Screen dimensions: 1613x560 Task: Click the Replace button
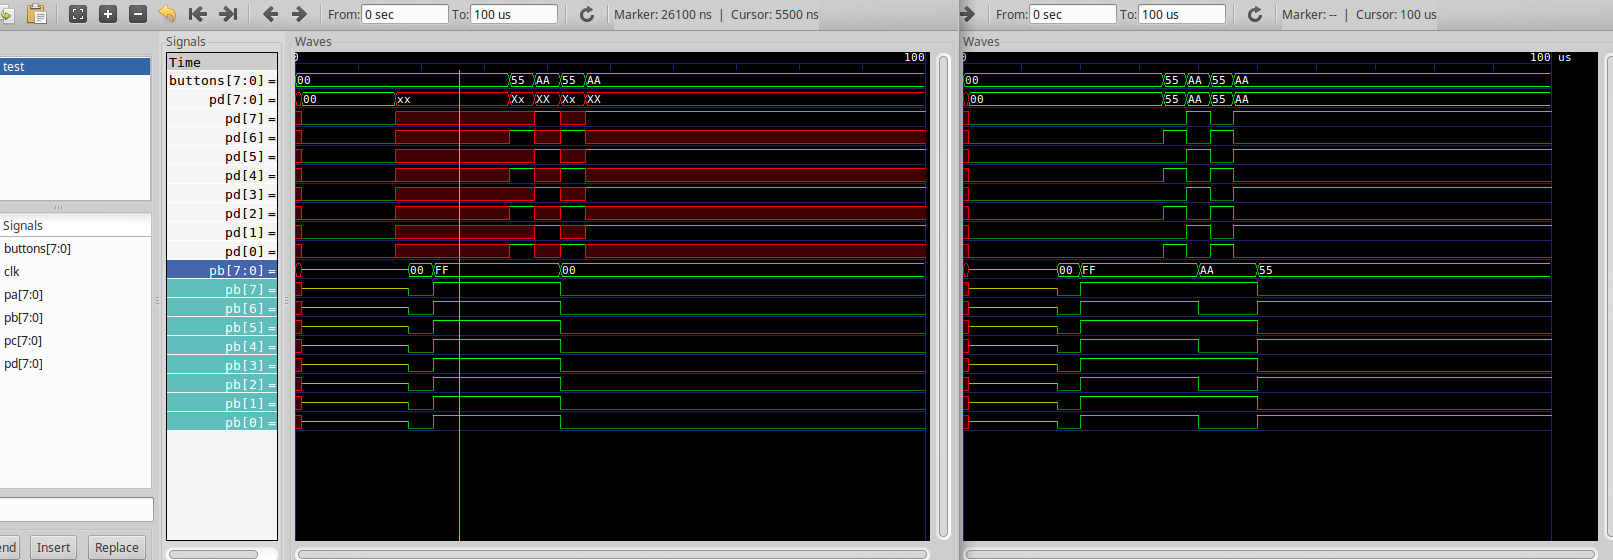tap(116, 547)
